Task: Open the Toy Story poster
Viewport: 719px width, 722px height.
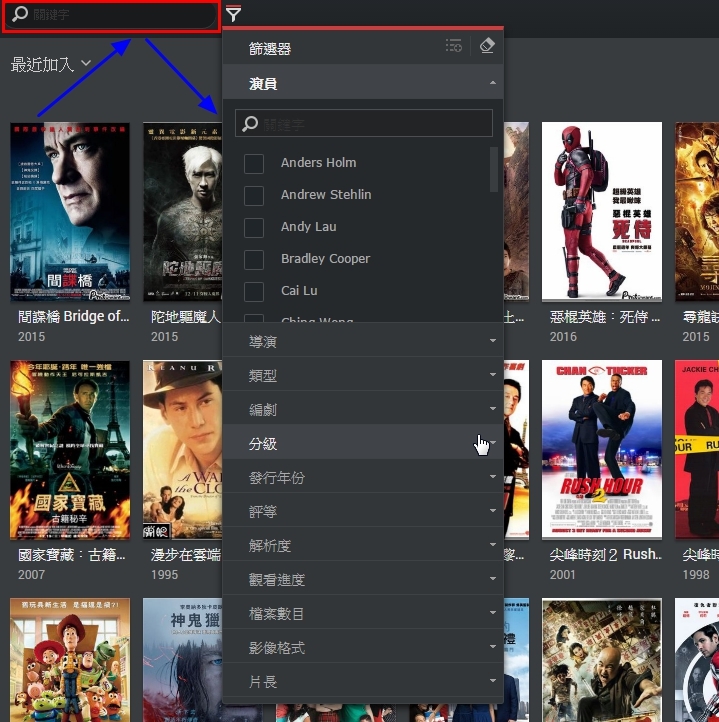Action: pyautogui.click(x=70, y=660)
